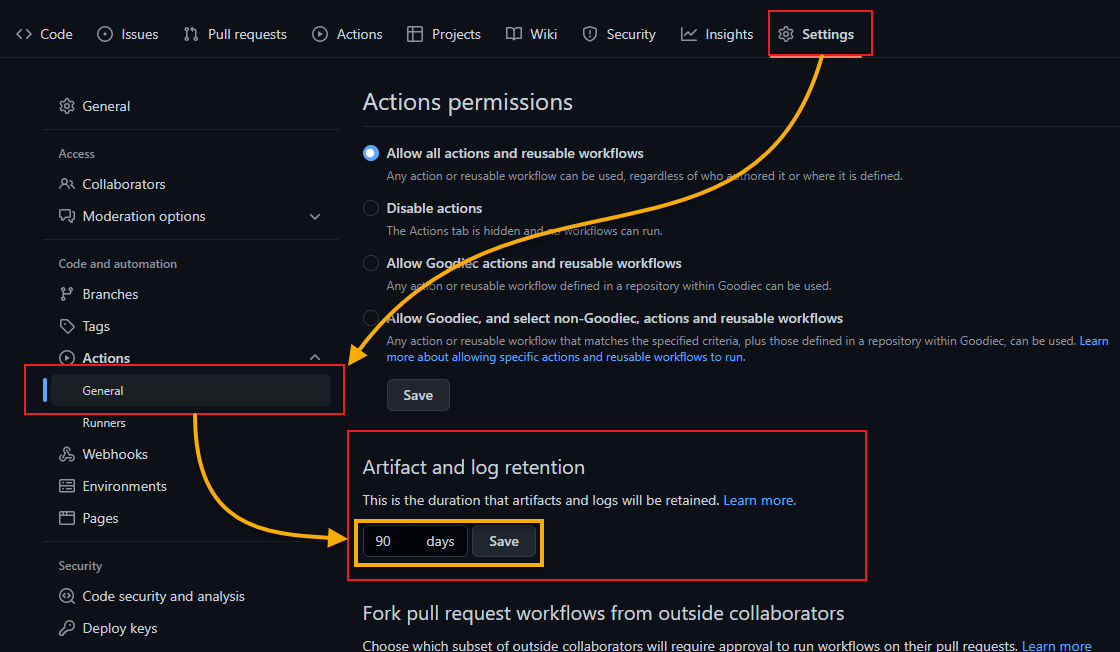
Task: Click the Code tab angle-brackets icon
Action: coord(24,34)
